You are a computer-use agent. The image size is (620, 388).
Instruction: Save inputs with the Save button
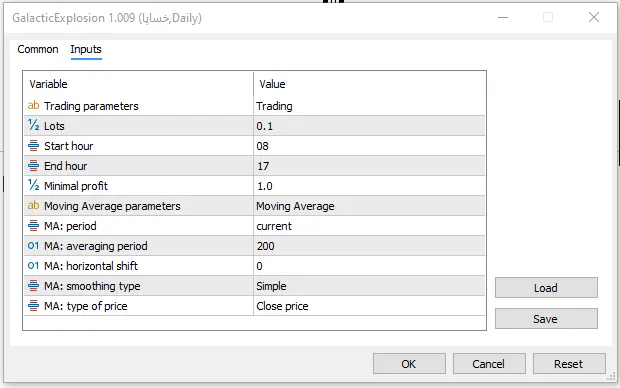tap(546, 318)
